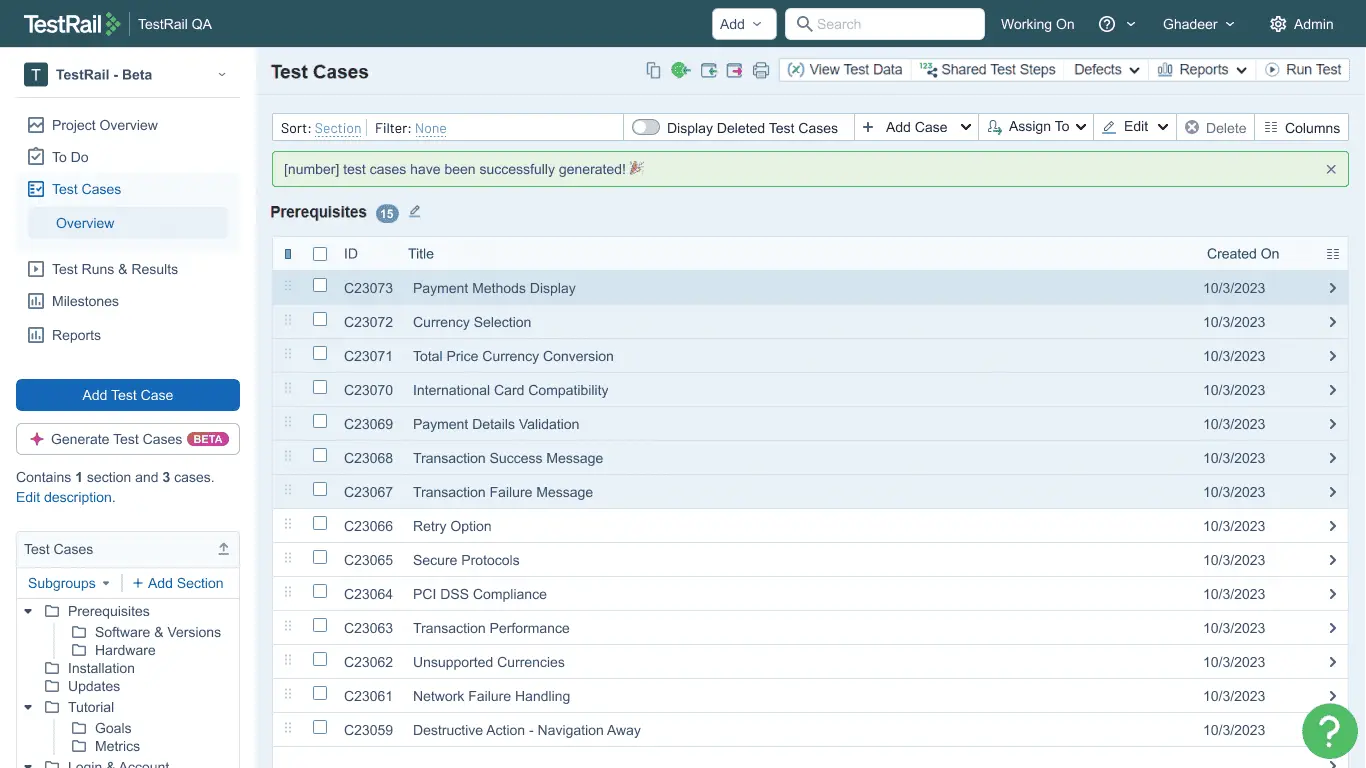Screen dimensions: 1366x768
Task: Edit Prerequisites section with pencil icon
Action: tap(415, 212)
